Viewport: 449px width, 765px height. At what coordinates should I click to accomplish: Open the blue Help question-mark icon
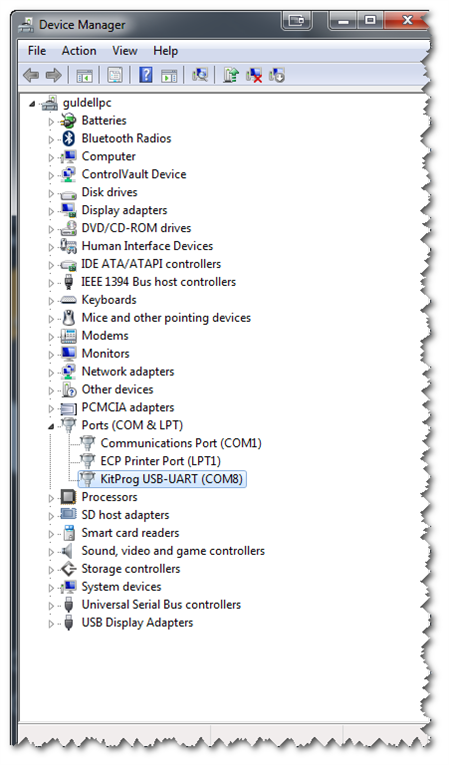click(x=146, y=75)
